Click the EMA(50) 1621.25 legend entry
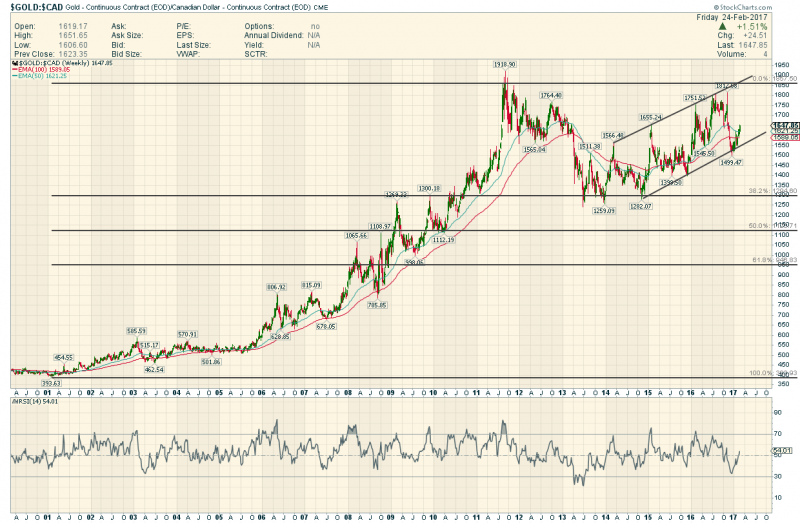800x523 pixels. coord(42,76)
